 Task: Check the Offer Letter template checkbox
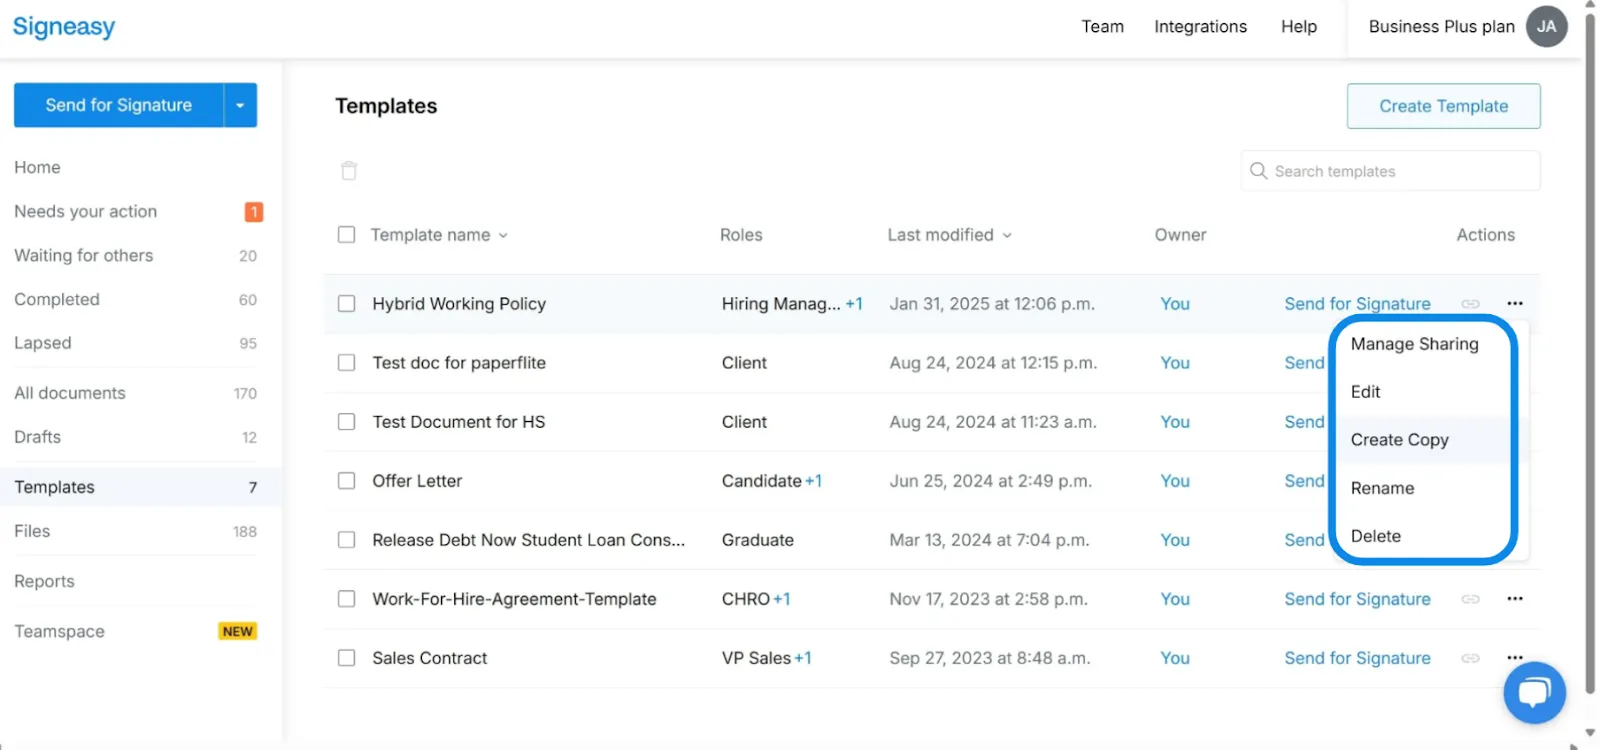pos(347,481)
